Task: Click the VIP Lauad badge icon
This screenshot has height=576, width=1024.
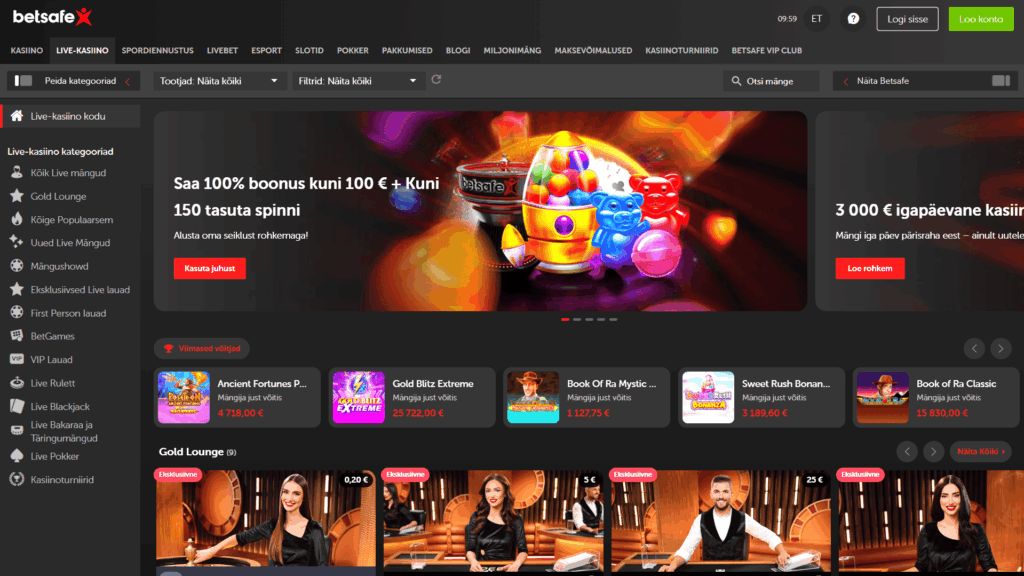Action: click(x=16, y=360)
